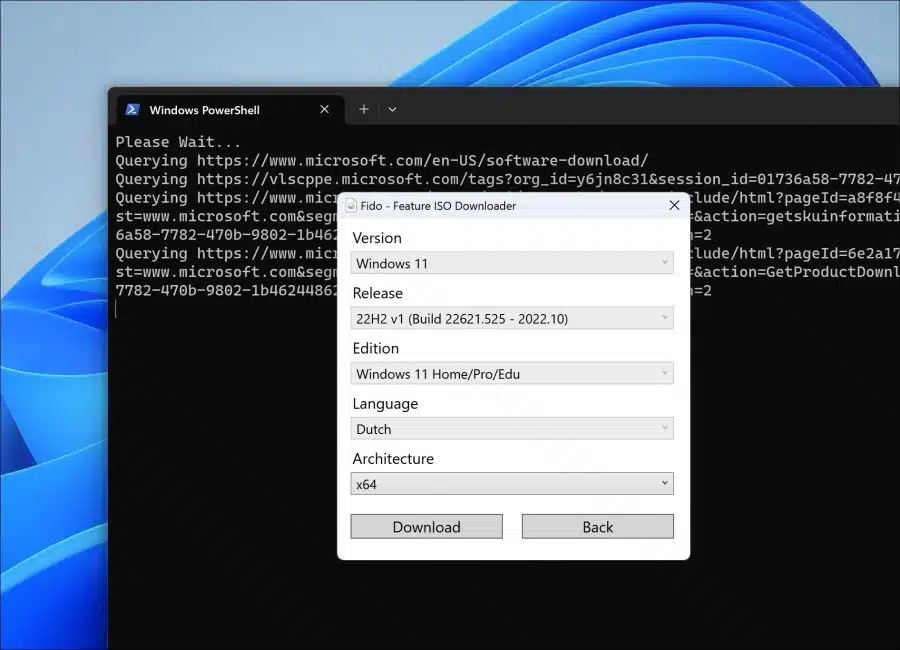Viewport: 900px width, 650px height.
Task: Open the Edition dropdown showing Home/Pro/Edu
Action: coord(512,373)
